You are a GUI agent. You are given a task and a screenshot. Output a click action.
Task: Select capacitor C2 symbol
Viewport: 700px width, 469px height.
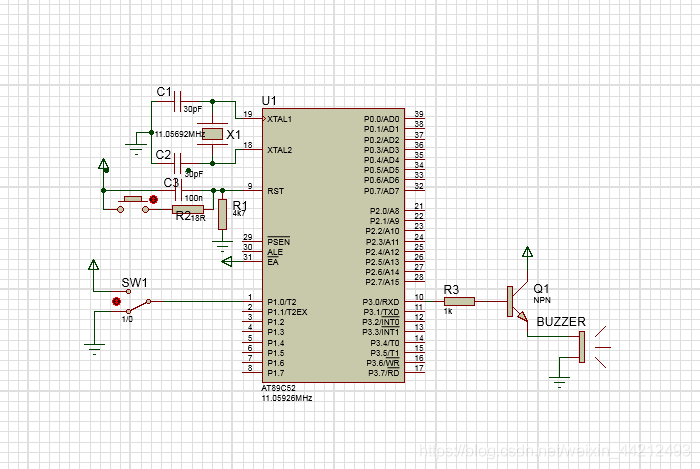click(178, 160)
